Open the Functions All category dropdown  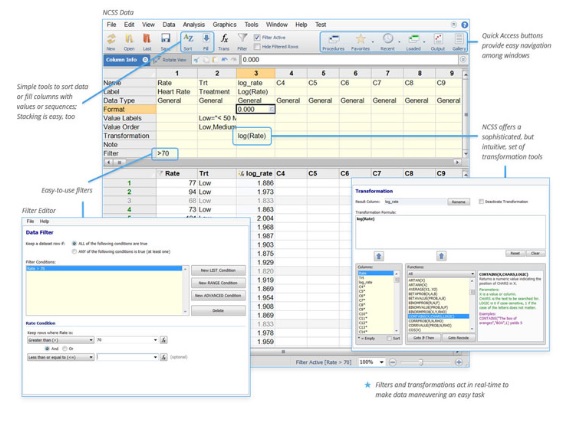point(441,274)
